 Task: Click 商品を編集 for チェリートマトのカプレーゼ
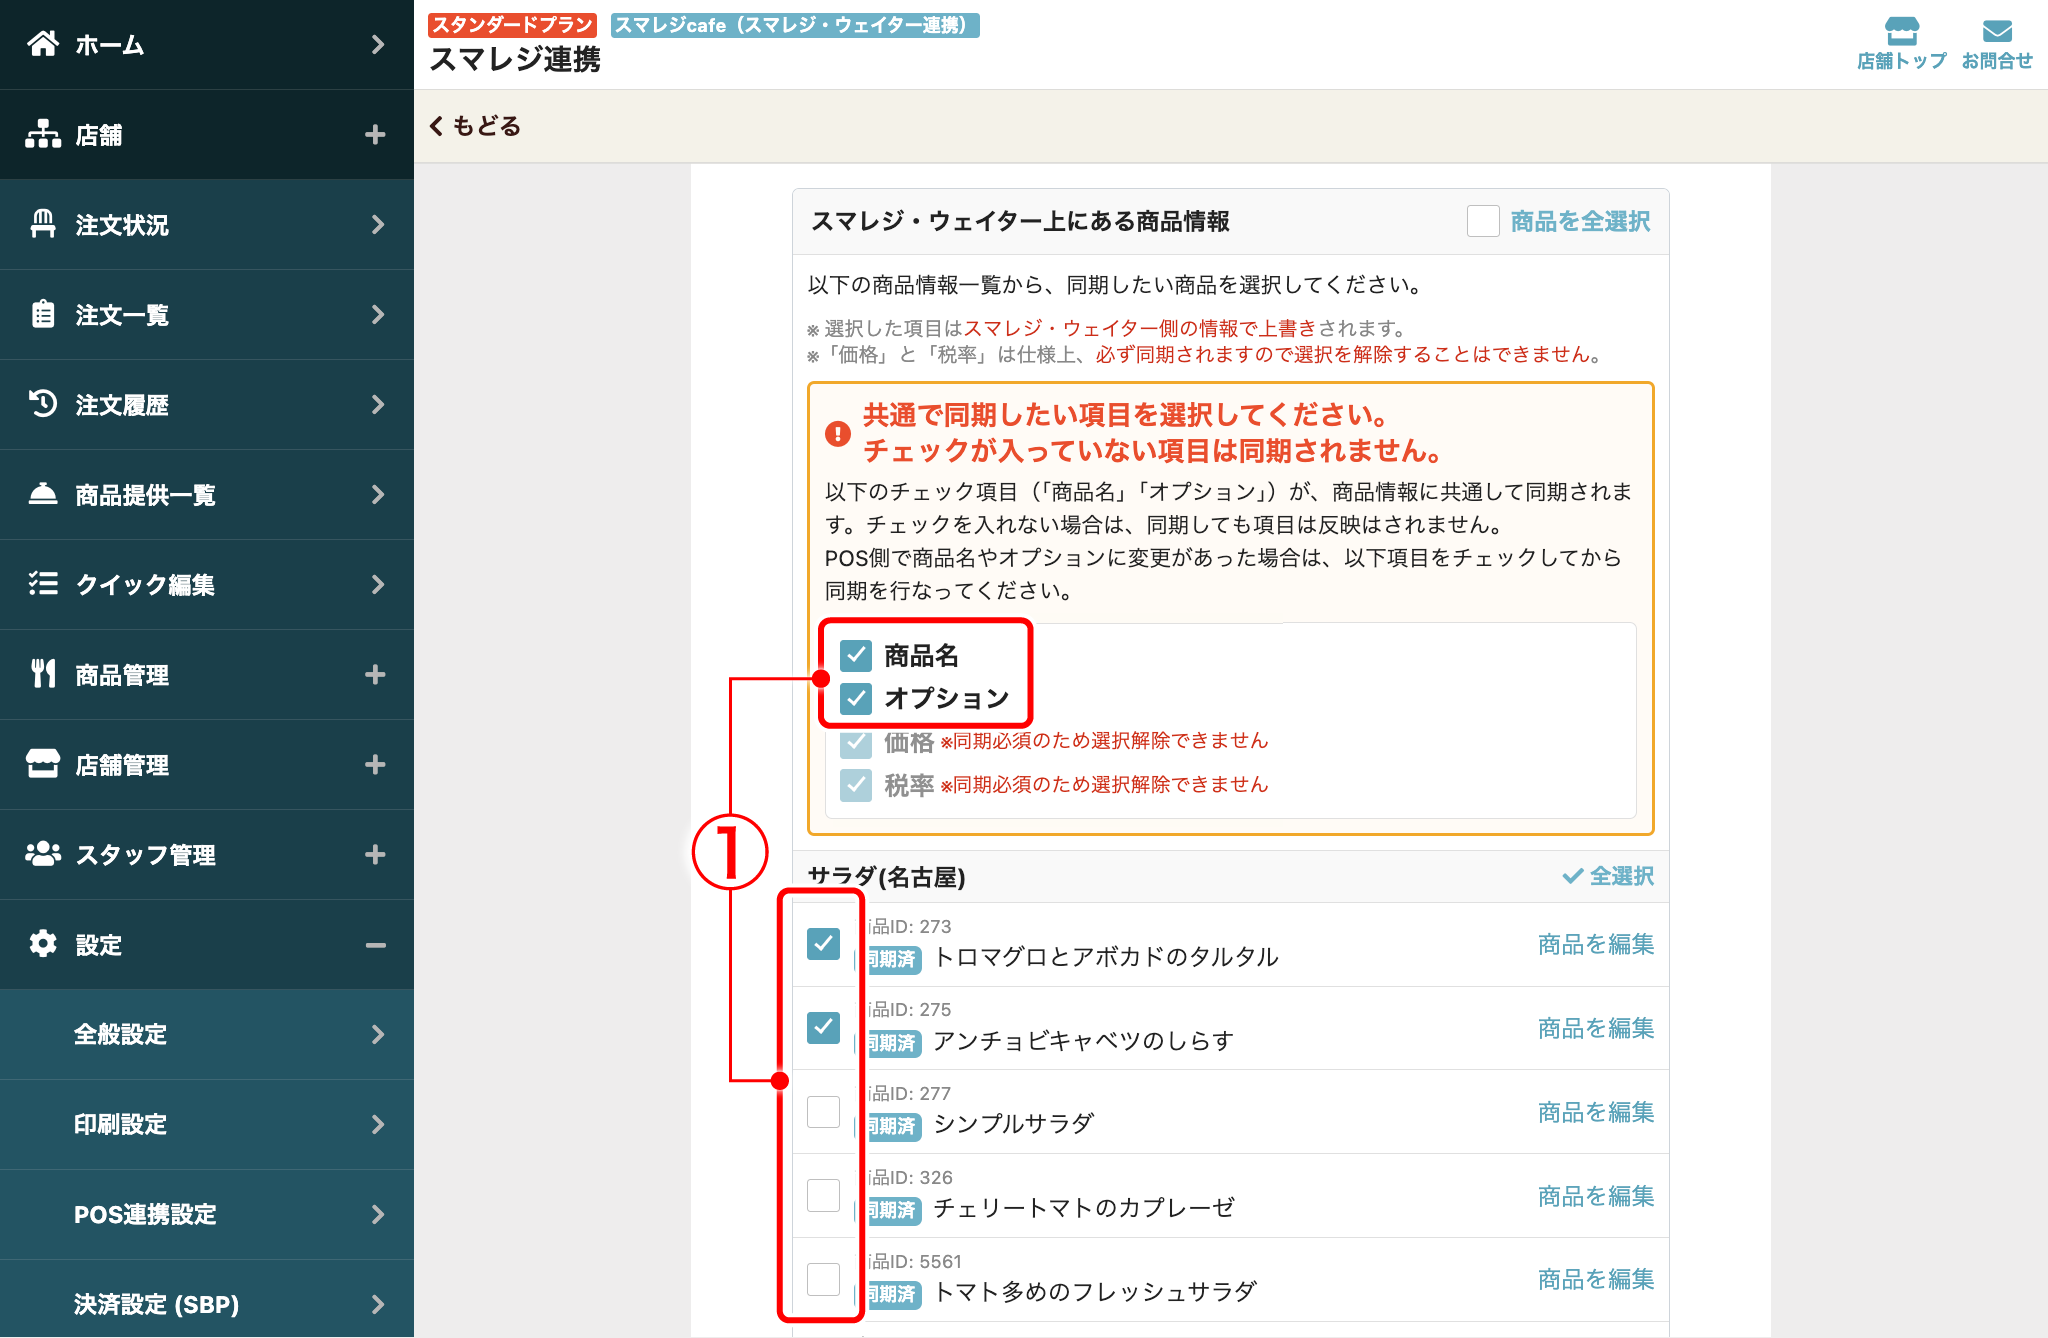coord(1596,1196)
